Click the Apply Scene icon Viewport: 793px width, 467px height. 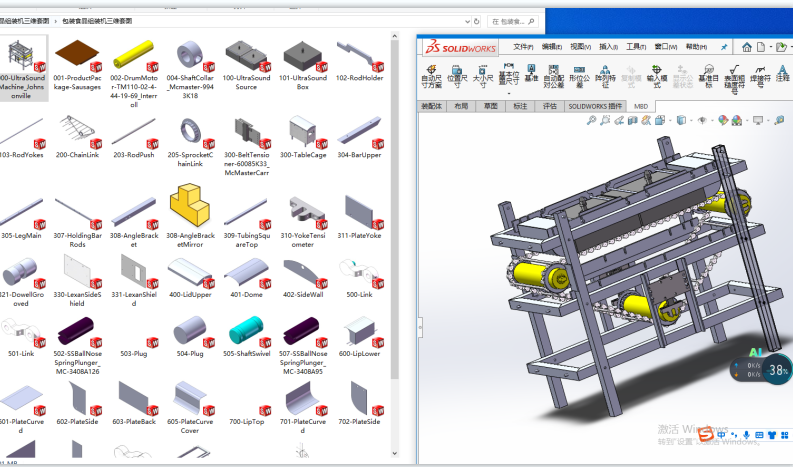pos(737,120)
